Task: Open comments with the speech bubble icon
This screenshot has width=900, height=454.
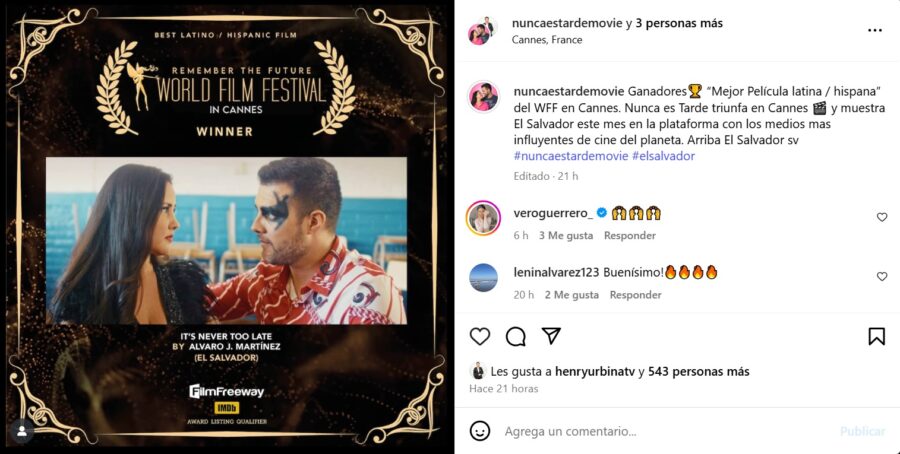Action: (x=515, y=336)
